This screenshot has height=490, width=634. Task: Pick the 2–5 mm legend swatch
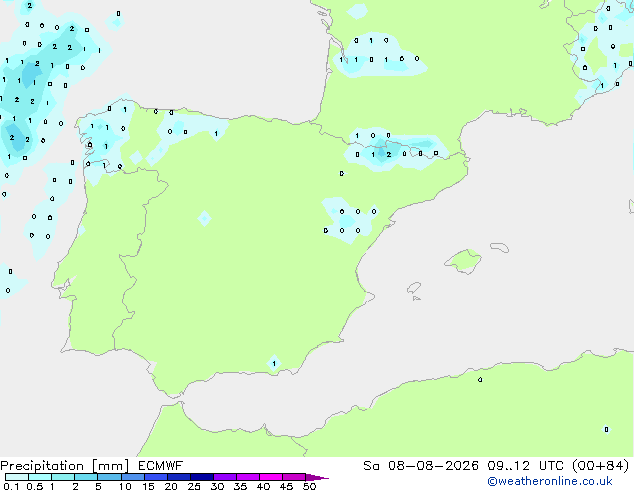(86, 477)
